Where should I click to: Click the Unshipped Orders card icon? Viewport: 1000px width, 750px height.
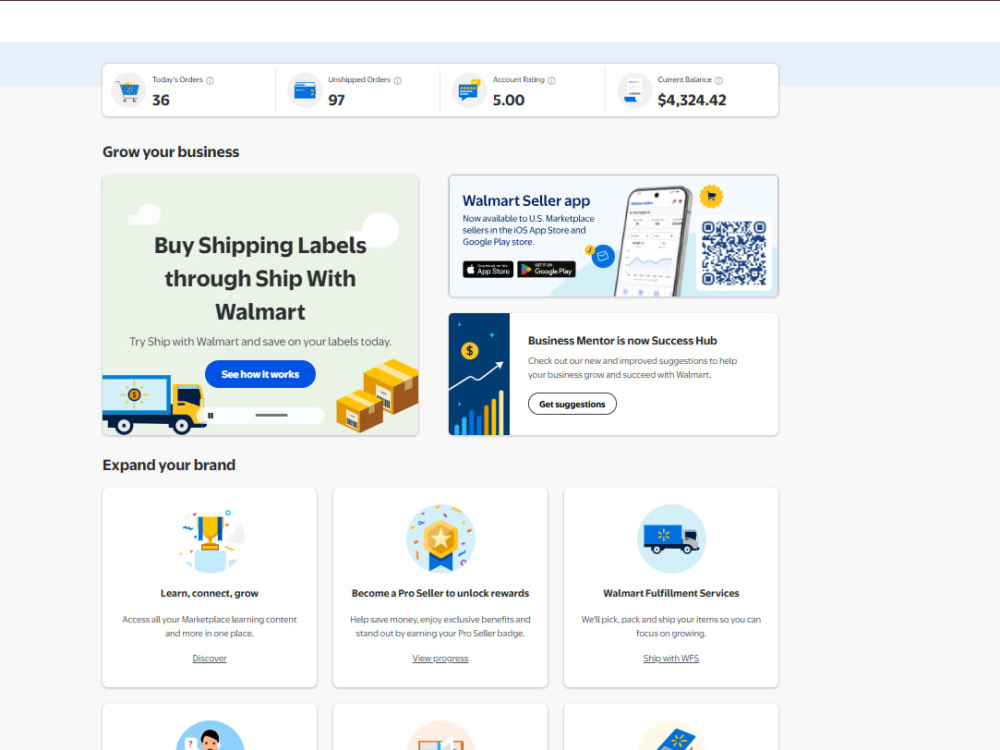[x=305, y=91]
